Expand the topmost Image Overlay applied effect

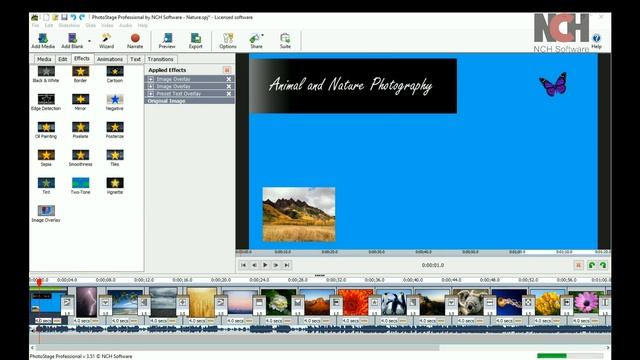pyautogui.click(x=151, y=79)
